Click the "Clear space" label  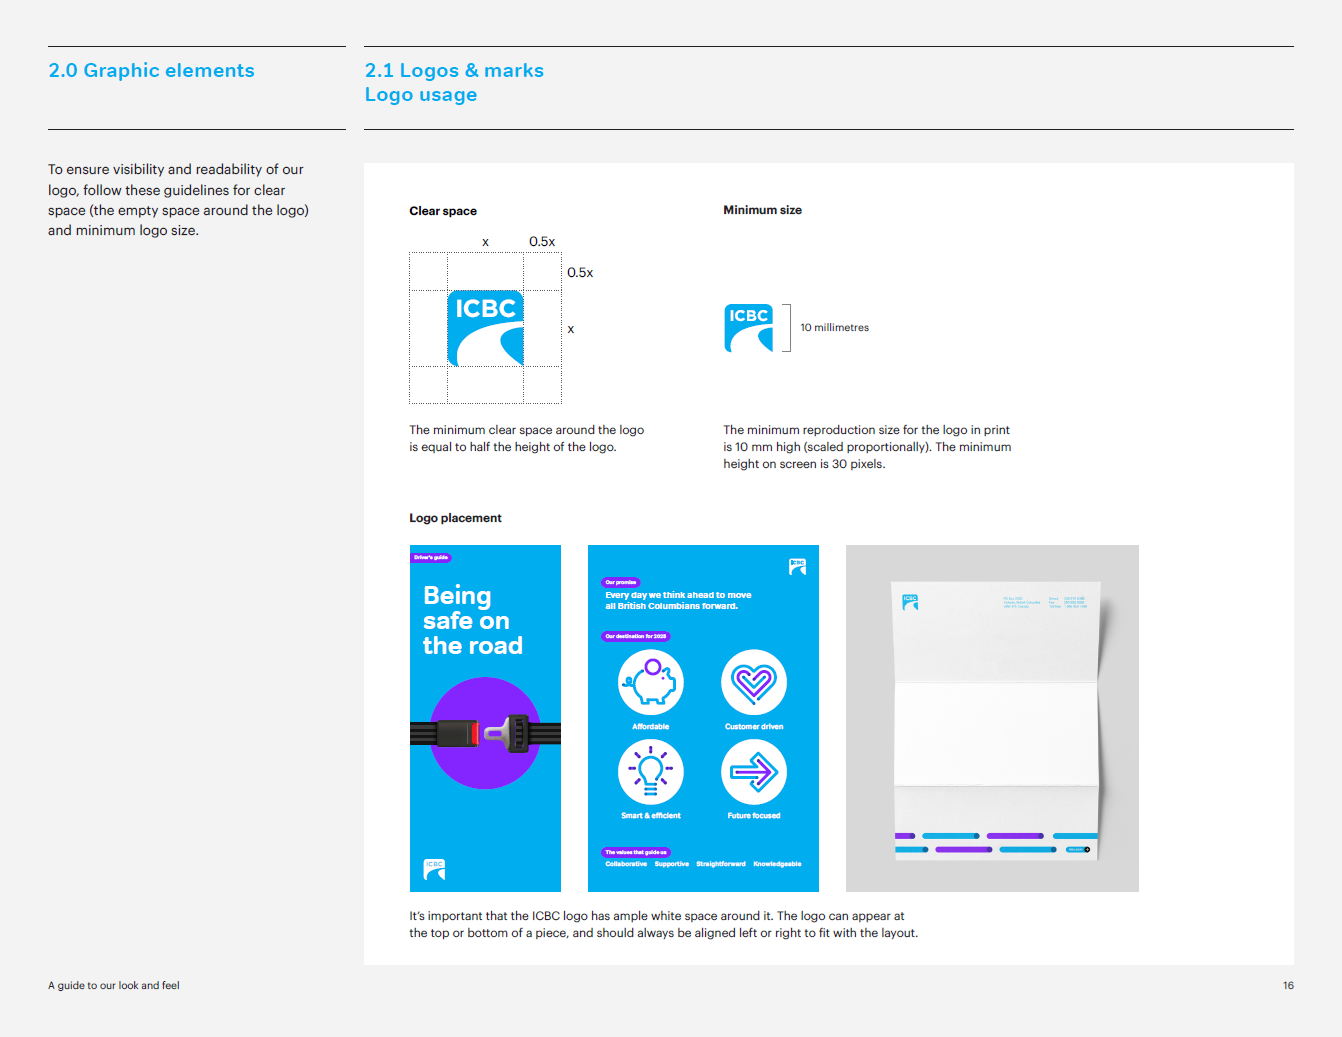pos(443,211)
